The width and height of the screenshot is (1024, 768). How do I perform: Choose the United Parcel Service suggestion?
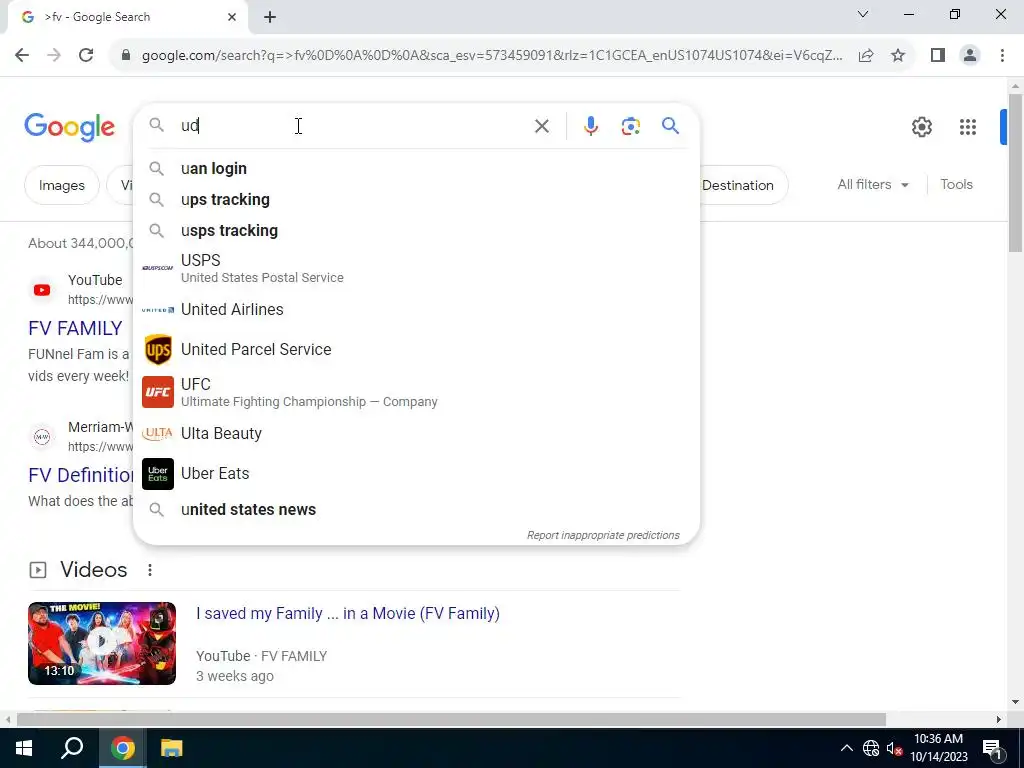(x=416, y=349)
